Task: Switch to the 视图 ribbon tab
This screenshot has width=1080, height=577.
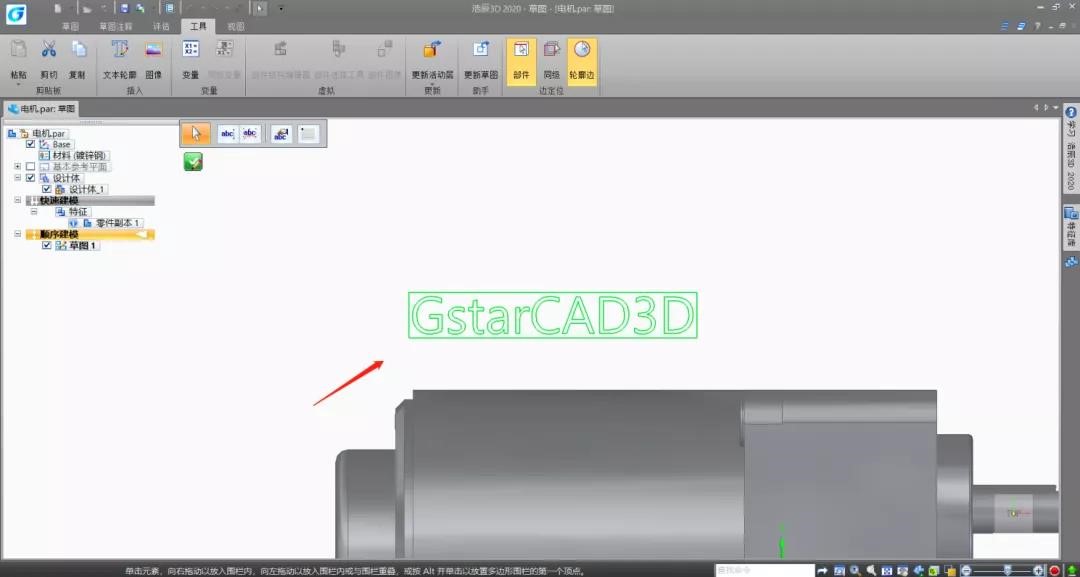Action: pyautogui.click(x=236, y=27)
